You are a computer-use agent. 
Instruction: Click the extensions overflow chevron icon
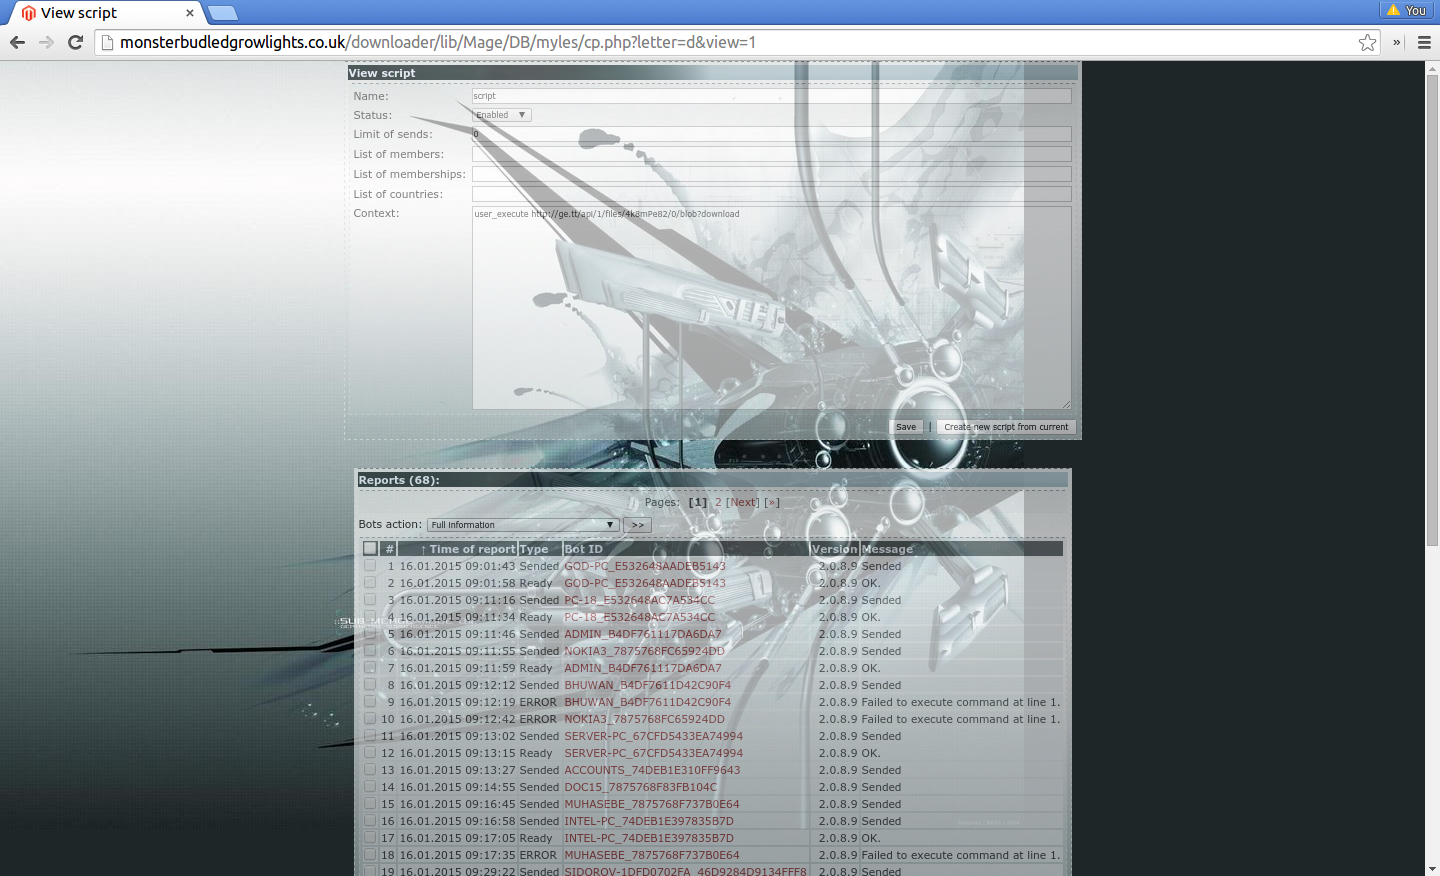point(1397,42)
